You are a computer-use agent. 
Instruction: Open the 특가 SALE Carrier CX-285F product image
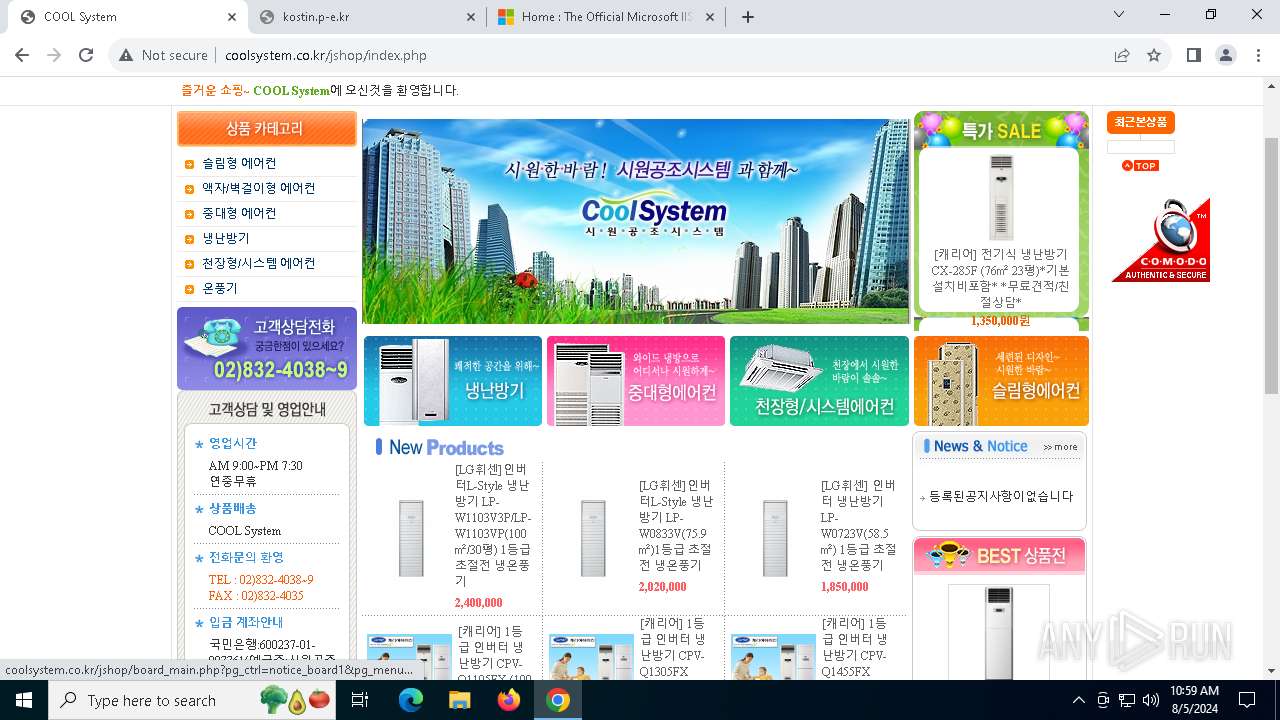[1001, 197]
